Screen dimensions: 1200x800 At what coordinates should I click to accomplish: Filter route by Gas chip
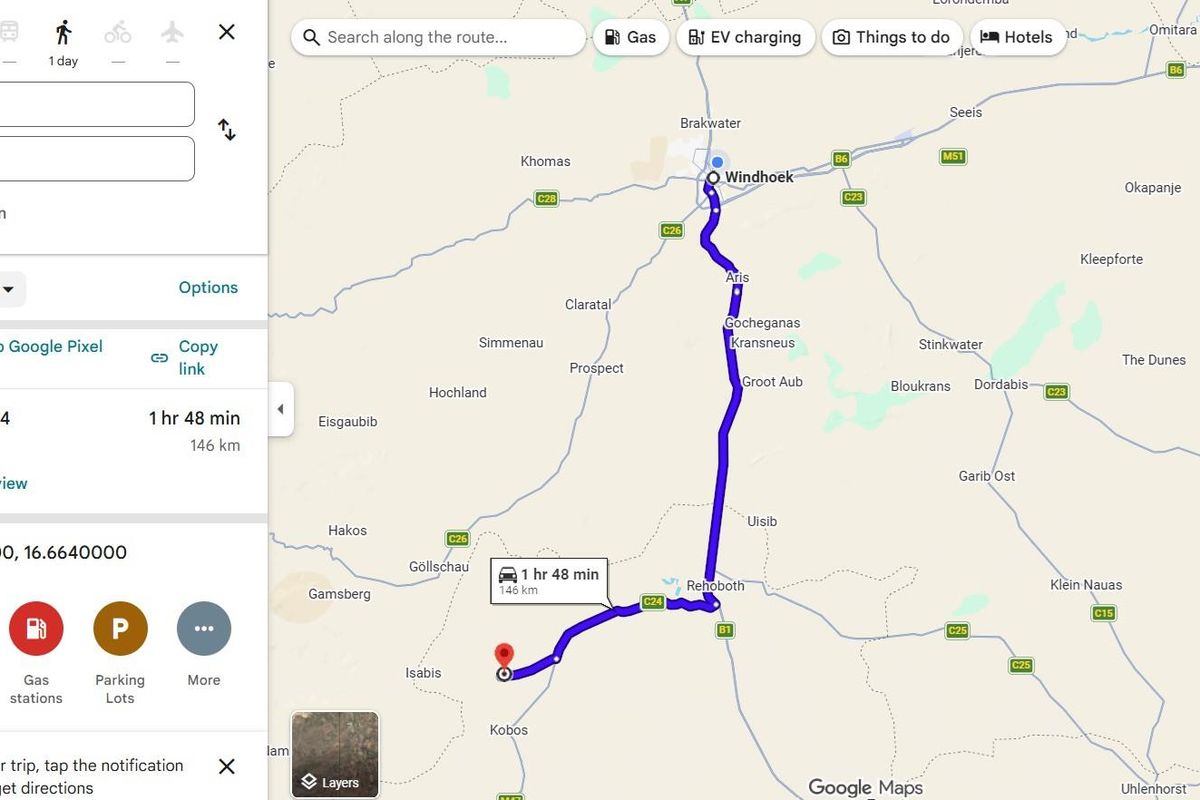click(x=631, y=38)
